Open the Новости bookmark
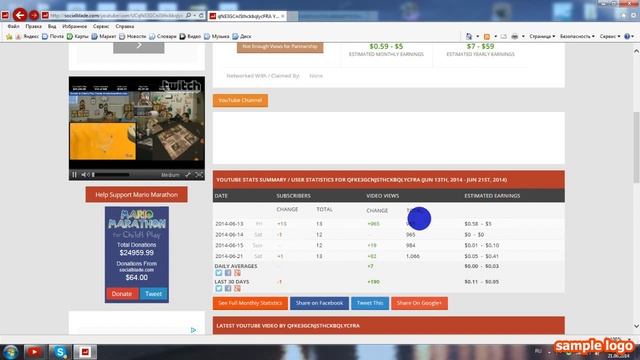This screenshot has width=640, height=360. pos(132,36)
